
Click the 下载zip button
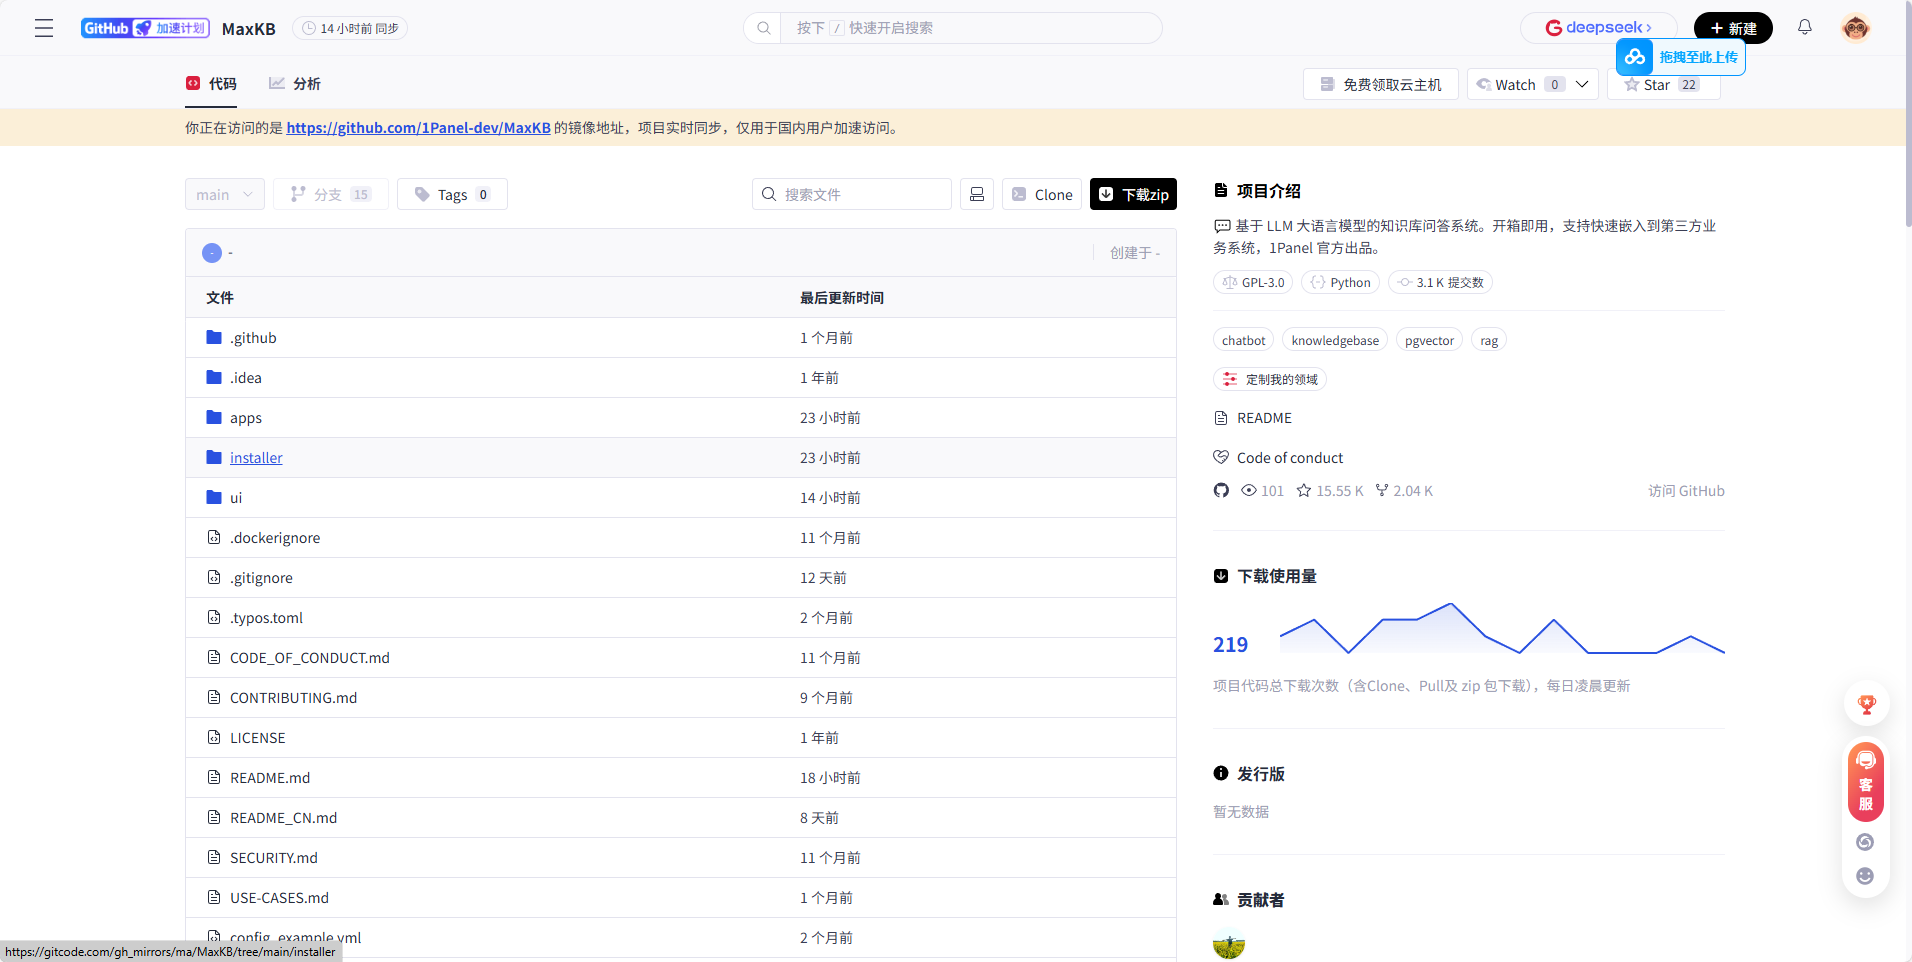[1133, 194]
